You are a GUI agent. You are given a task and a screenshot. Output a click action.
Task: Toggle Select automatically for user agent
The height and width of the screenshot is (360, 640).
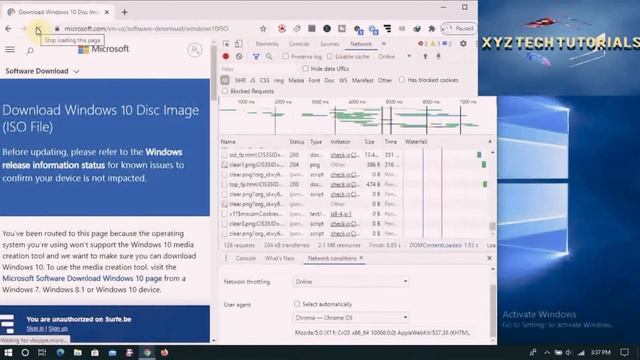pyautogui.click(x=297, y=304)
